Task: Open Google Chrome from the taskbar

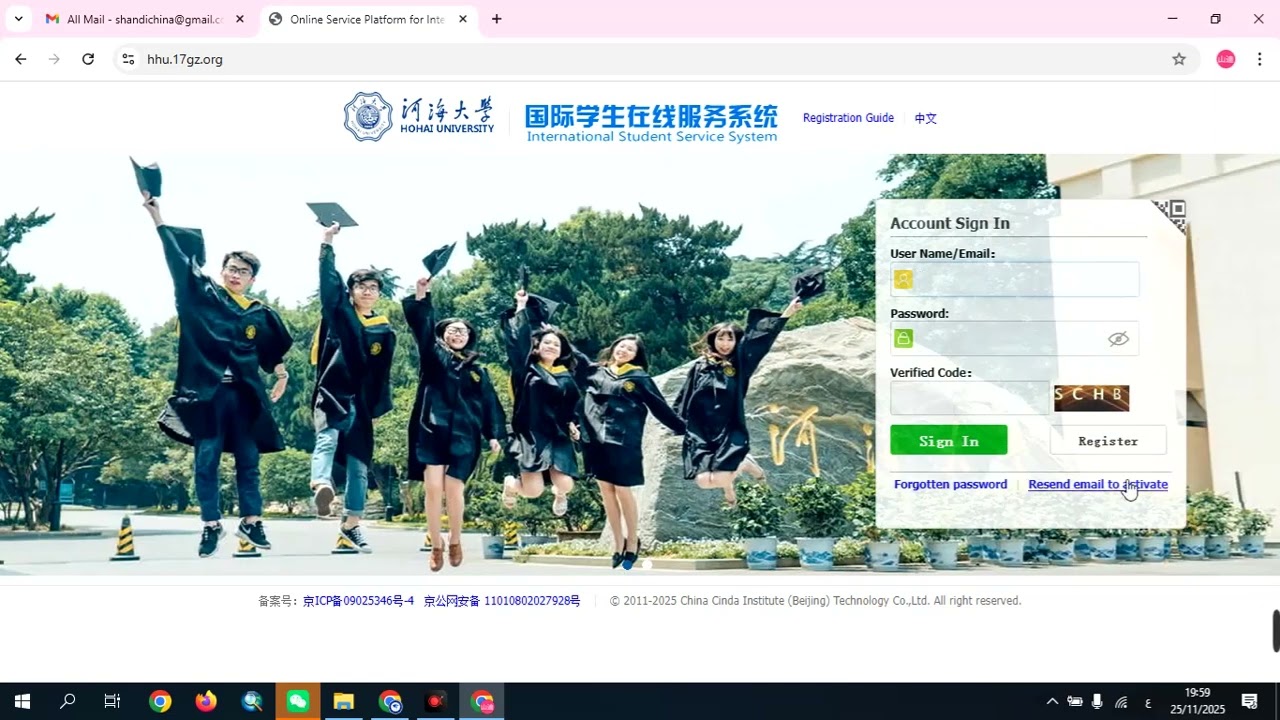Action: tap(160, 701)
